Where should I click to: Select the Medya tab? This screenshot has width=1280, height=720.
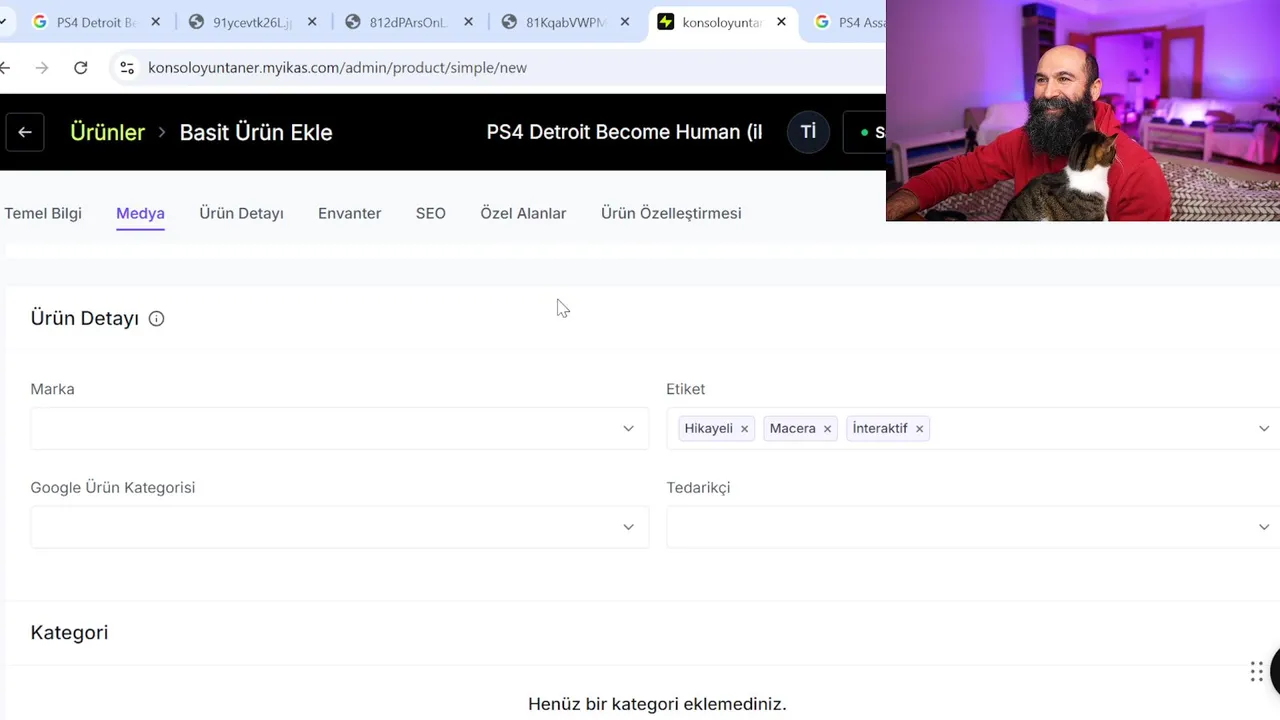(x=140, y=213)
